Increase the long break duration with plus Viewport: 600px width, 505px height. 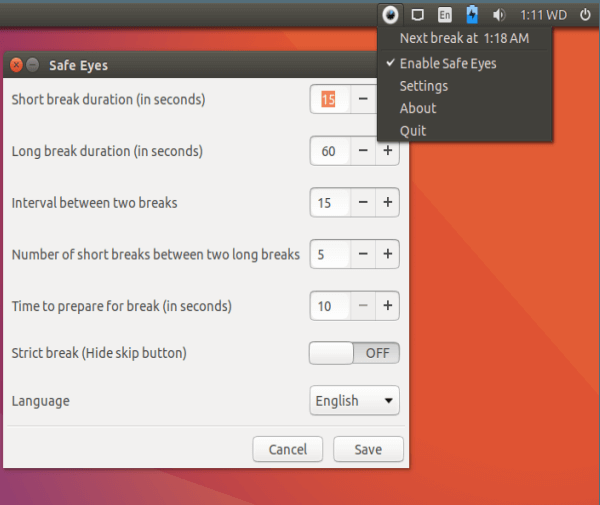click(388, 151)
